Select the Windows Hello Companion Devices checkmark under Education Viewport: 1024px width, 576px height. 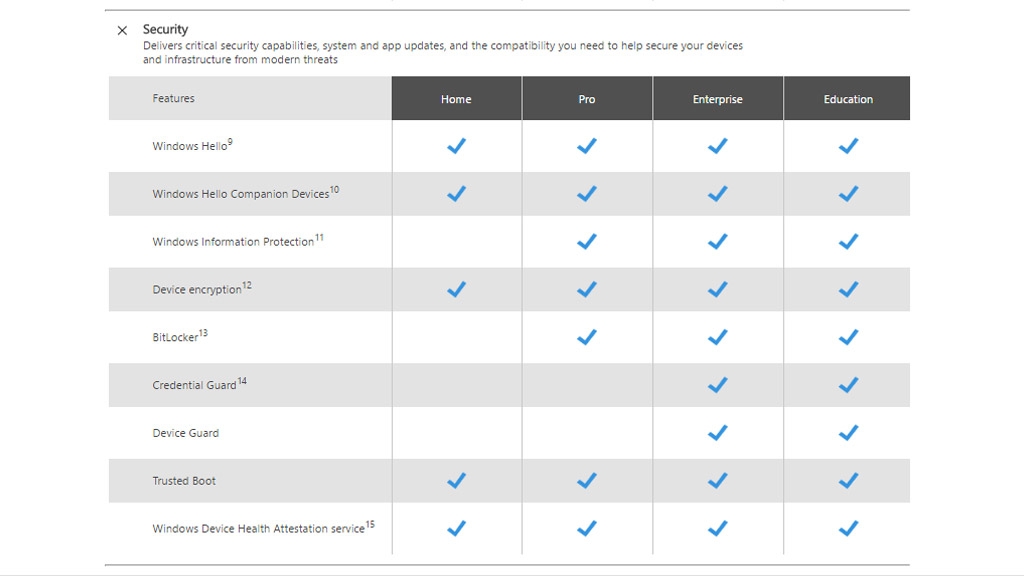point(847,193)
